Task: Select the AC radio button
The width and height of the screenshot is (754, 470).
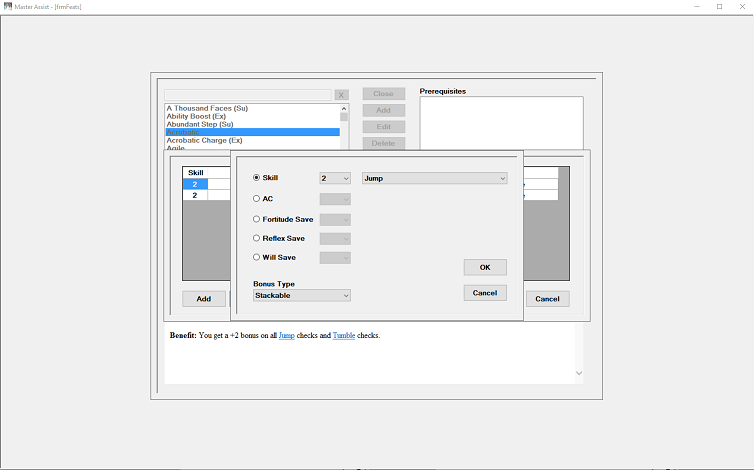Action: coord(256,198)
